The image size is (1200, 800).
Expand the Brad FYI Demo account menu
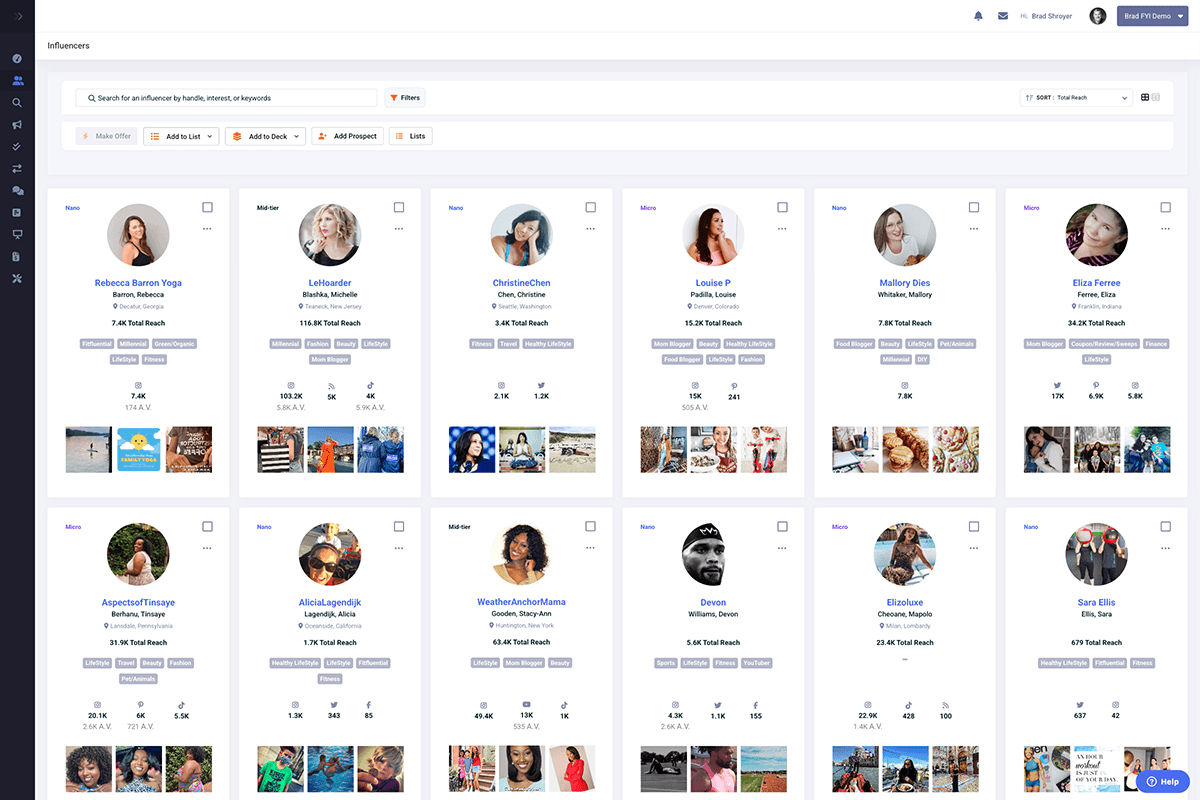(x=1152, y=16)
